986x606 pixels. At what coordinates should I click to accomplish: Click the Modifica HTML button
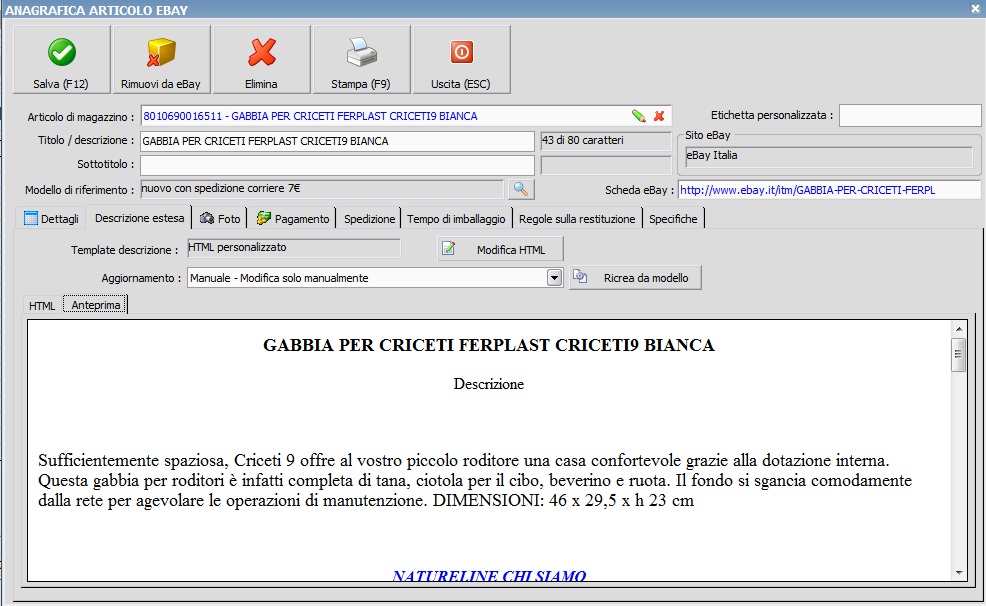[501, 249]
